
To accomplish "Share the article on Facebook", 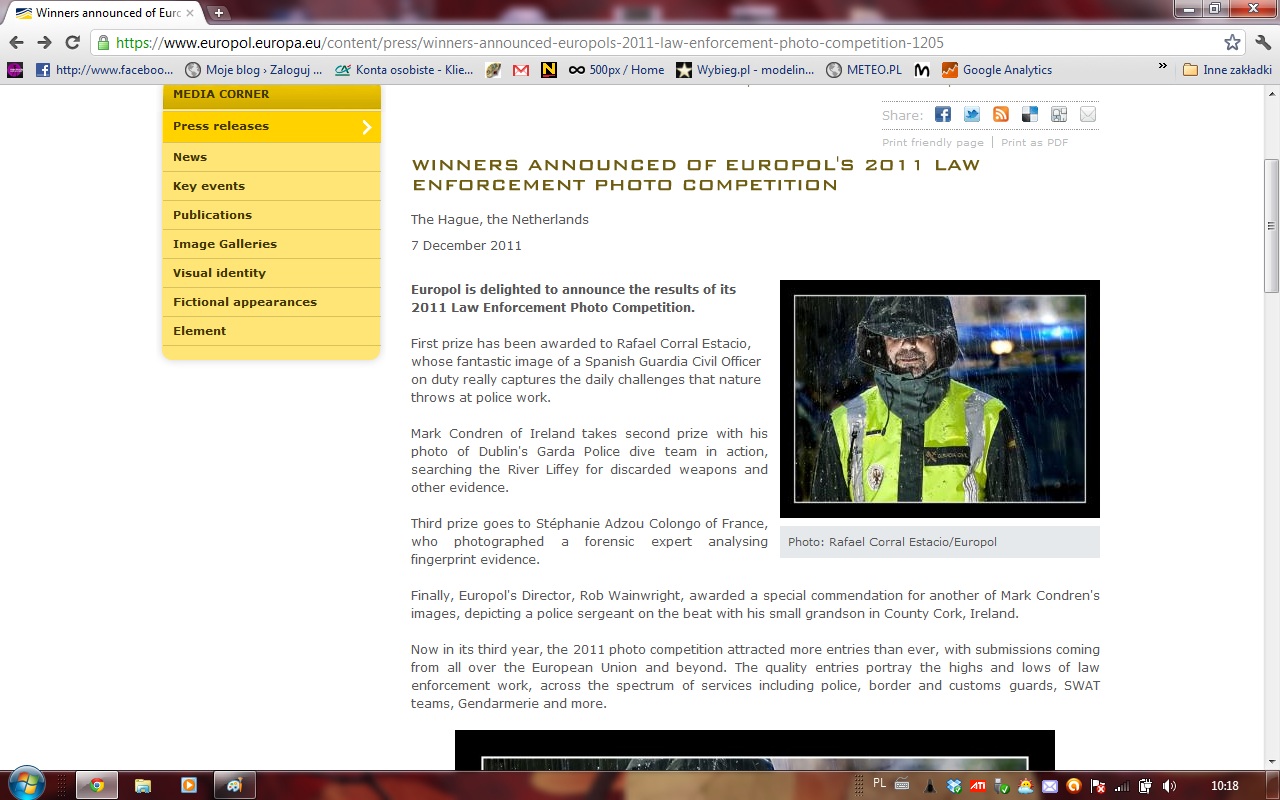I will tap(943, 114).
